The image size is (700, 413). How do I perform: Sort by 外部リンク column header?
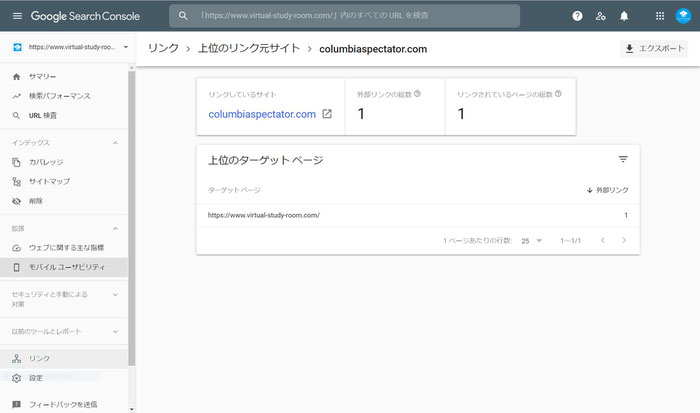coord(608,190)
